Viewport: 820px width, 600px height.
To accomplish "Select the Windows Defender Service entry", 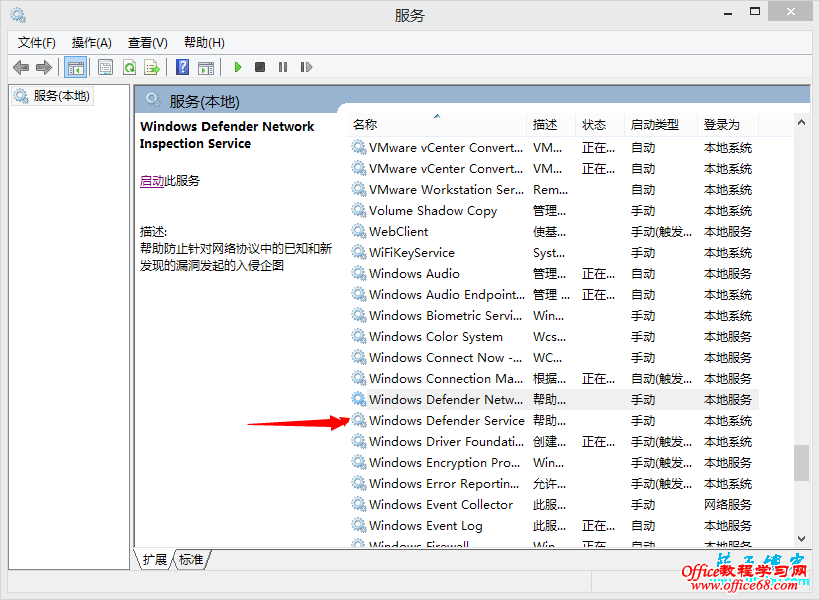I will coord(446,420).
